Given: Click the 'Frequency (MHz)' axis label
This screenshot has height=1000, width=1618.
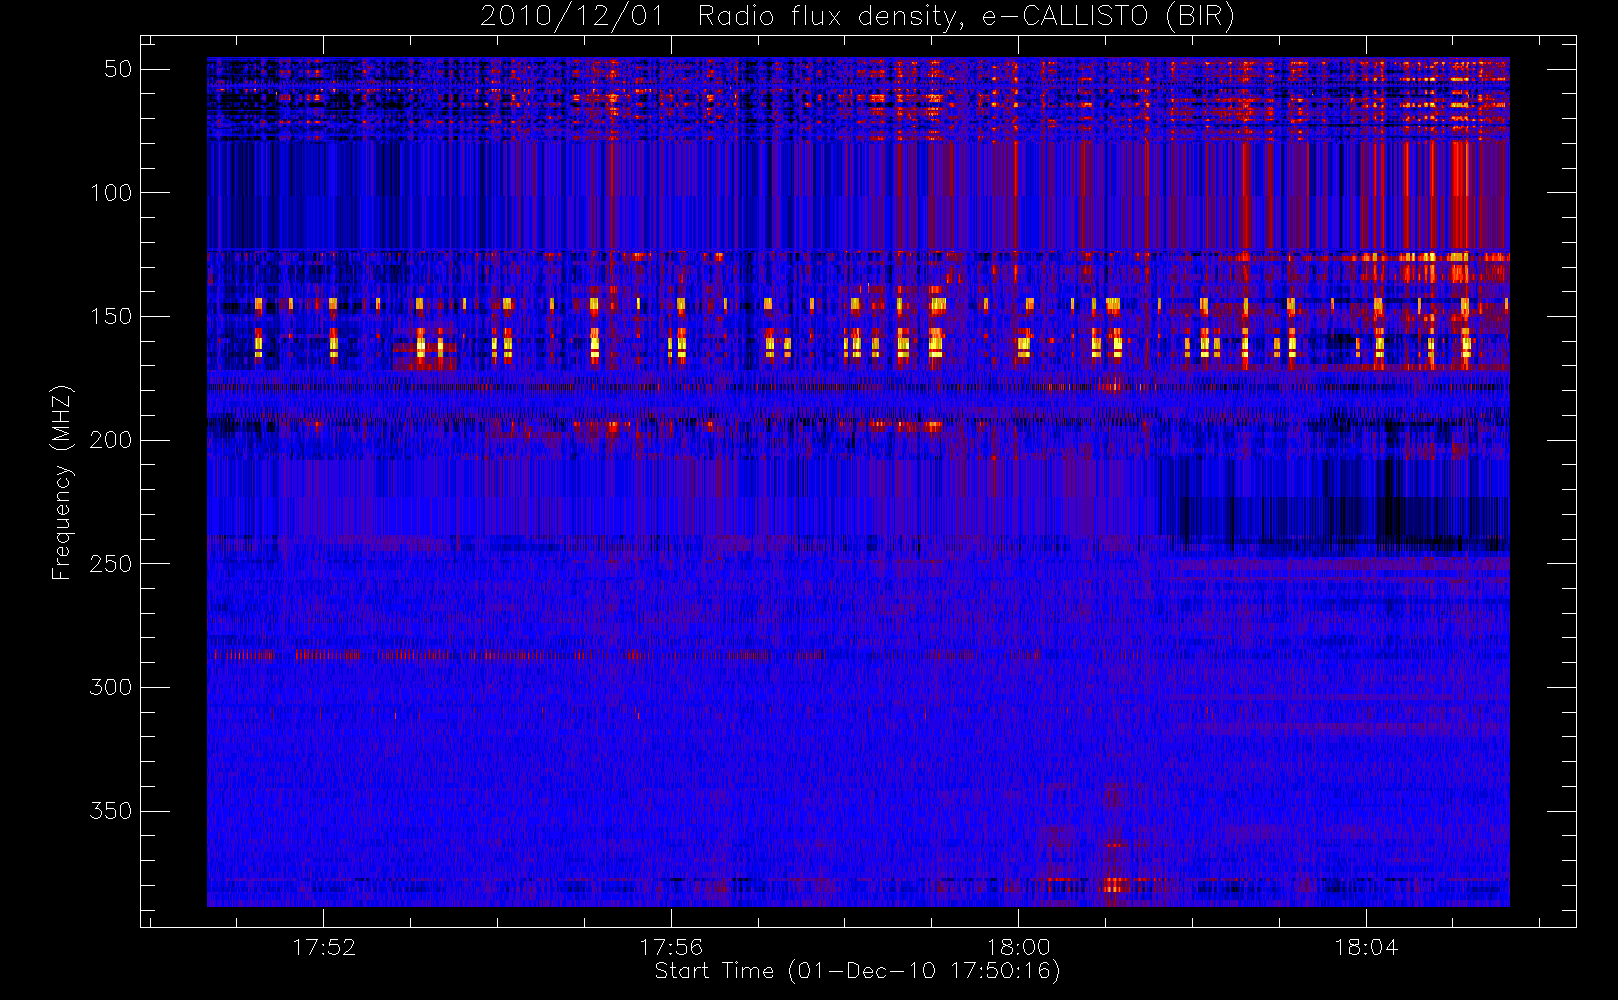Looking at the screenshot, I should pos(62,482).
